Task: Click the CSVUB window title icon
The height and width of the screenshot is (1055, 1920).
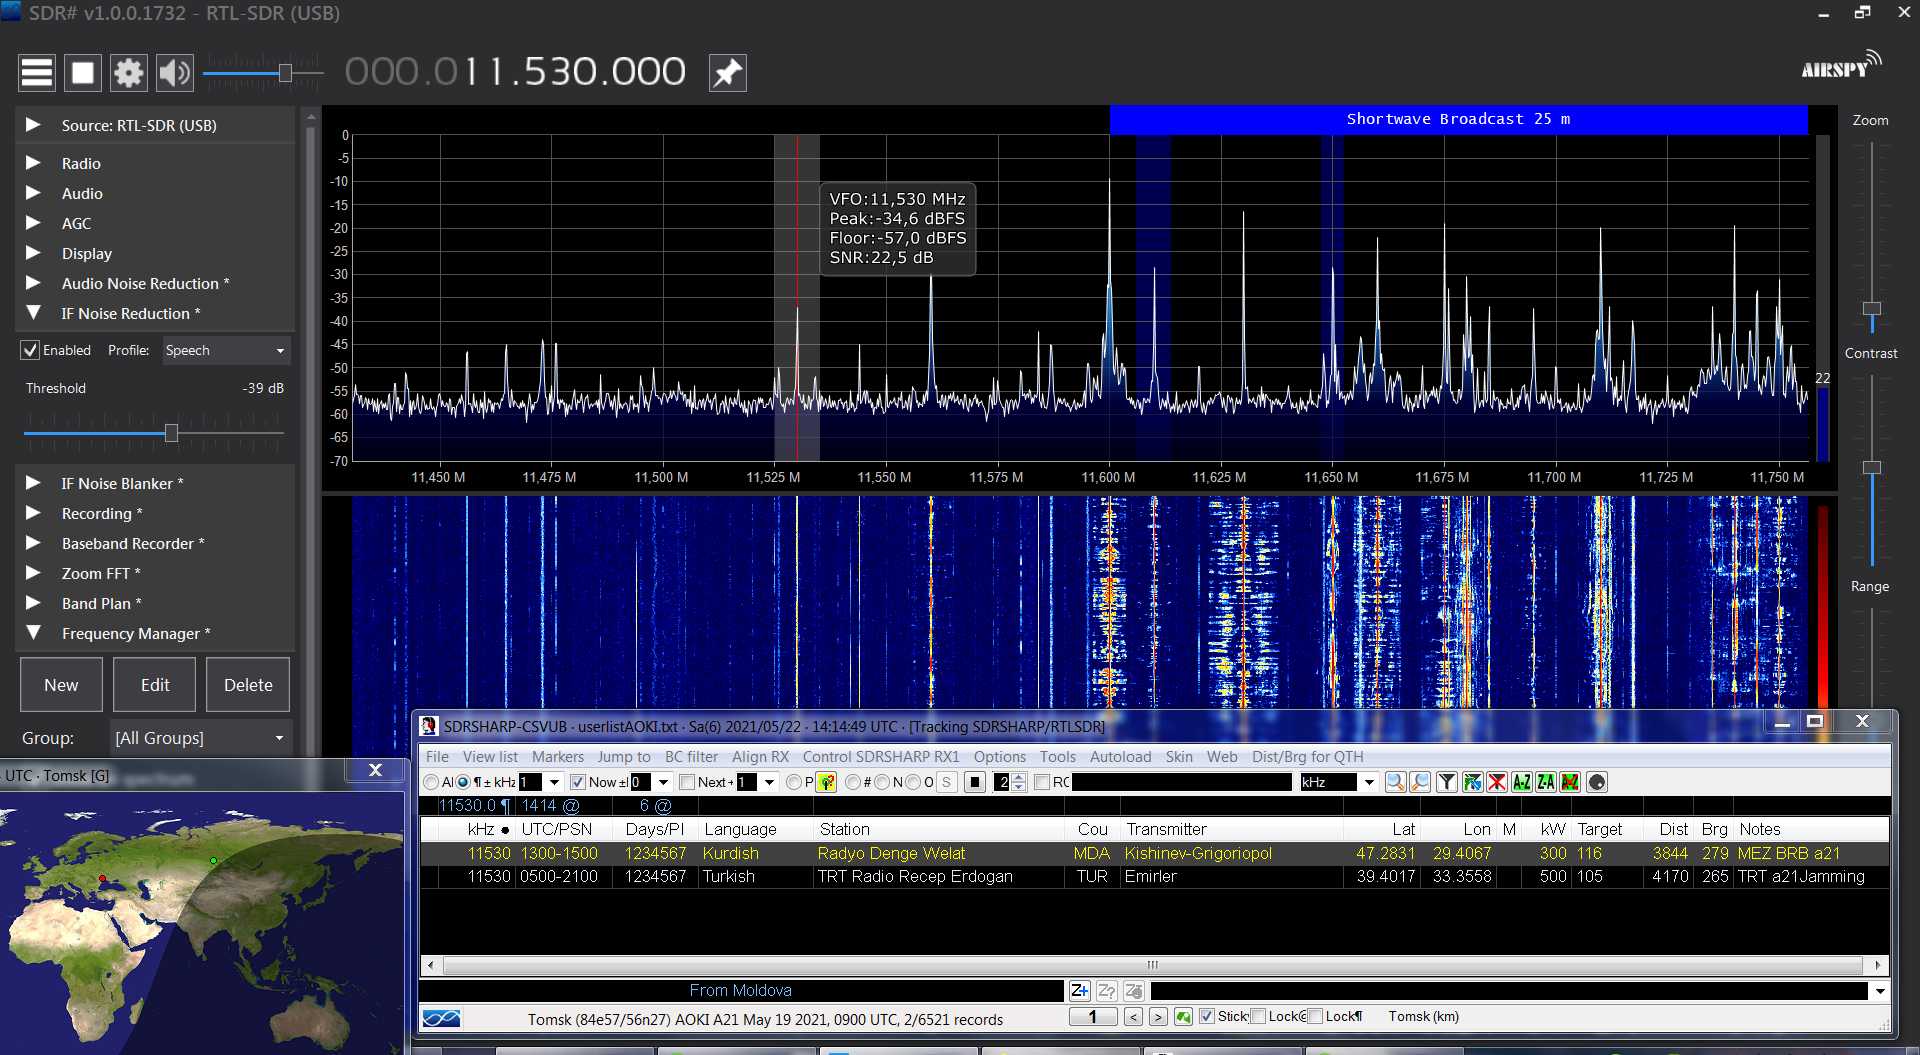Action: pos(429,726)
